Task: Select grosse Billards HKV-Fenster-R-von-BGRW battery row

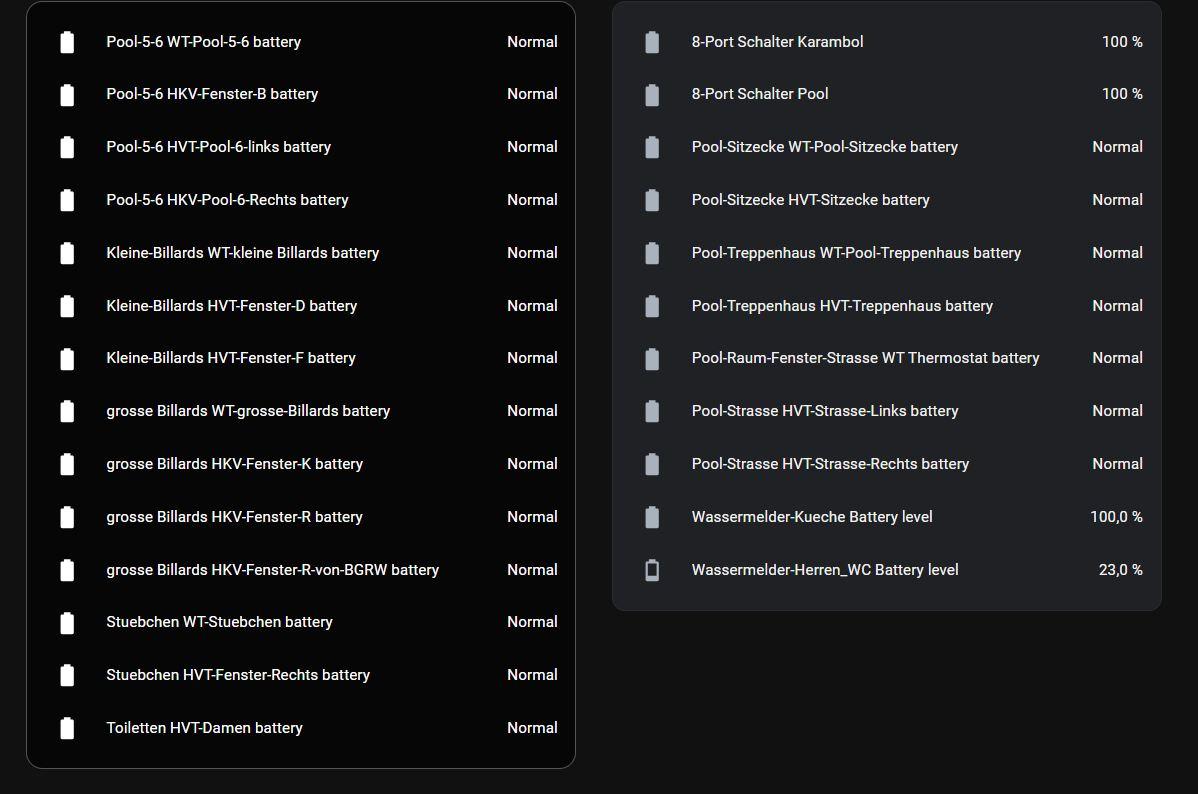Action: pos(272,570)
